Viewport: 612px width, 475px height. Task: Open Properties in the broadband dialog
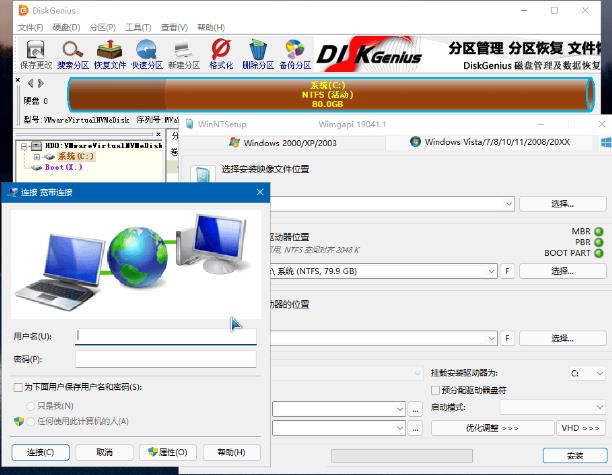[x=168, y=452]
